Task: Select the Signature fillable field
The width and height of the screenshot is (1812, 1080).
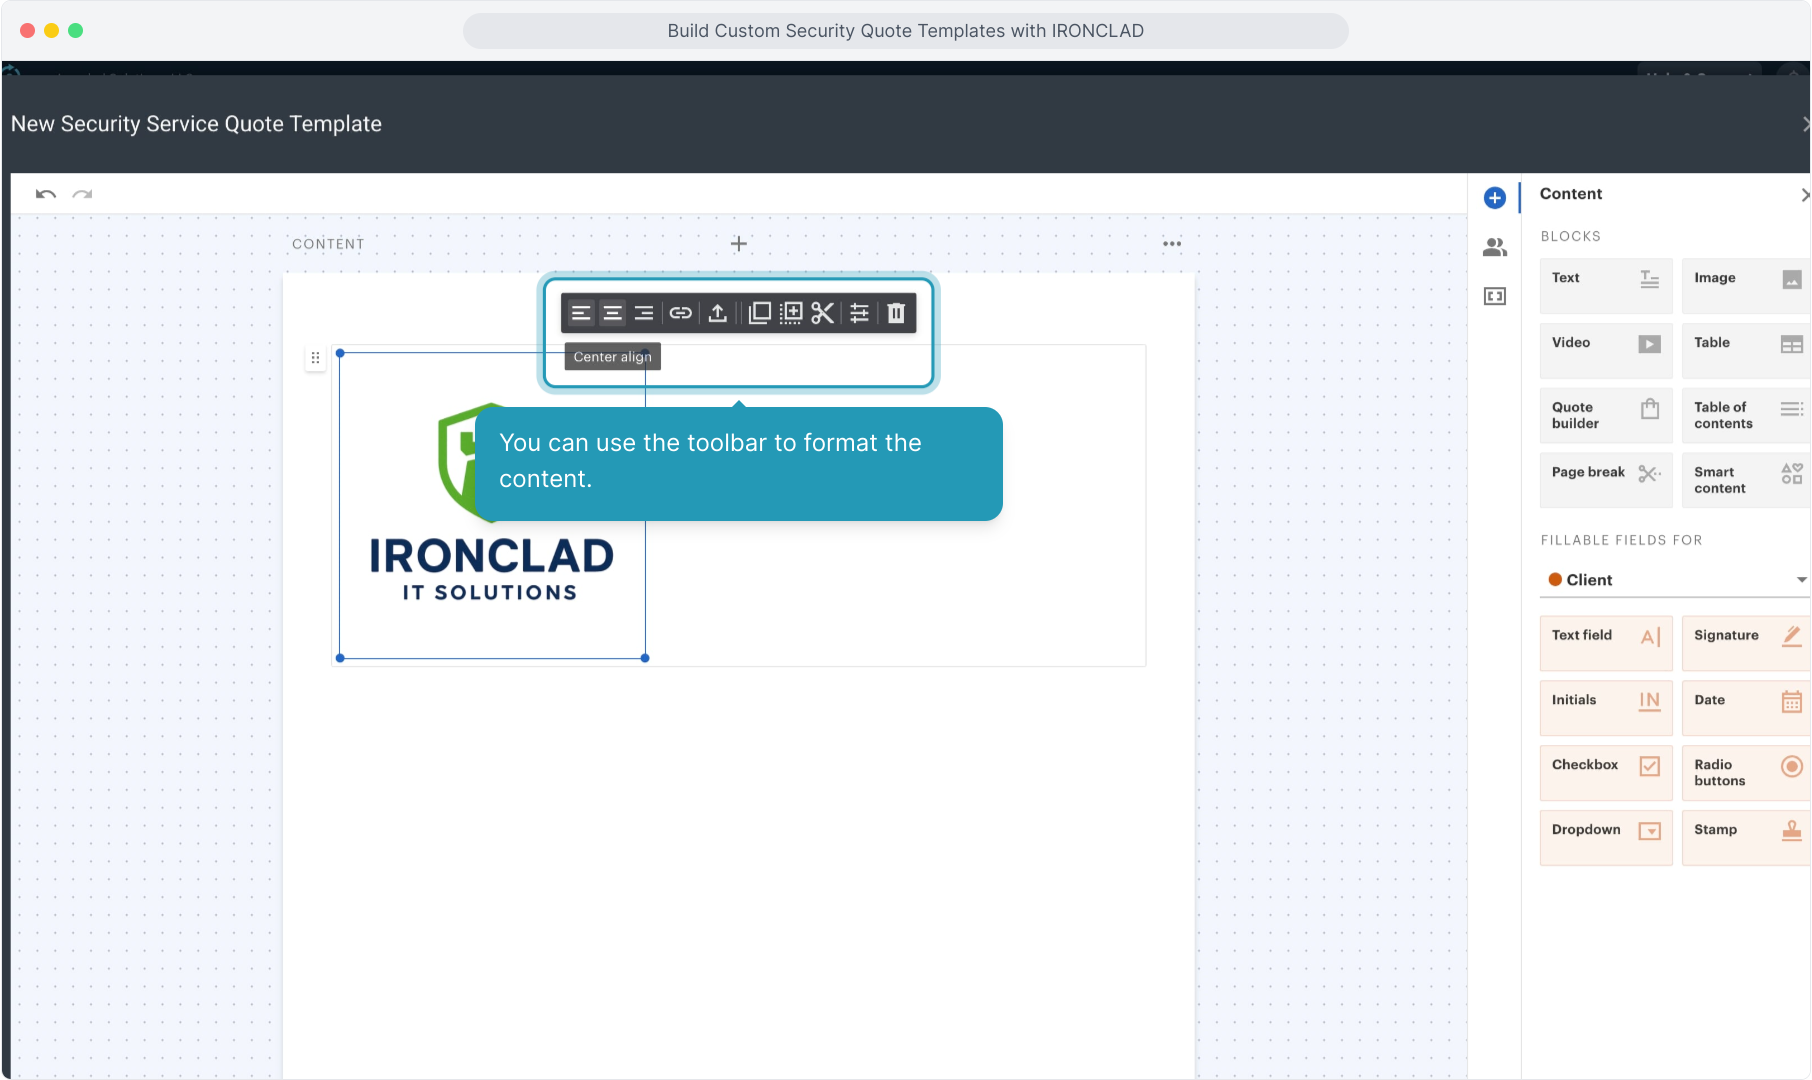Action: 1746,643
